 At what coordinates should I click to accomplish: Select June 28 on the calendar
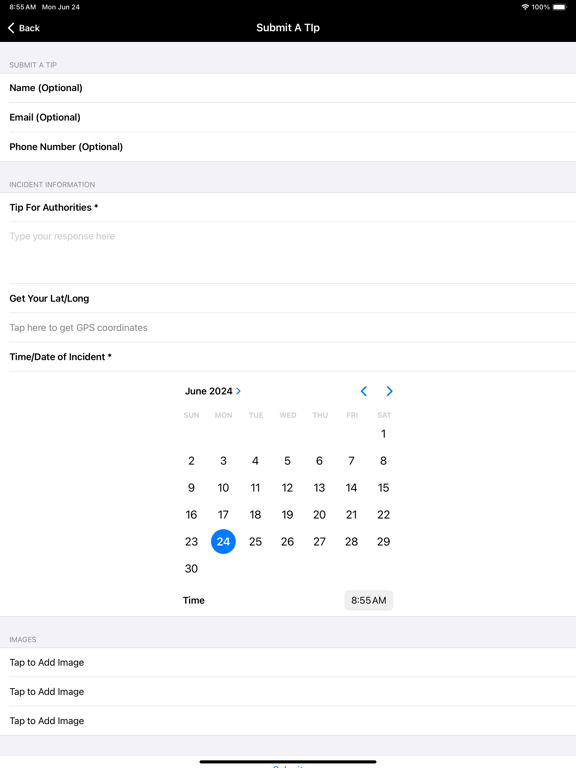pyautogui.click(x=351, y=542)
